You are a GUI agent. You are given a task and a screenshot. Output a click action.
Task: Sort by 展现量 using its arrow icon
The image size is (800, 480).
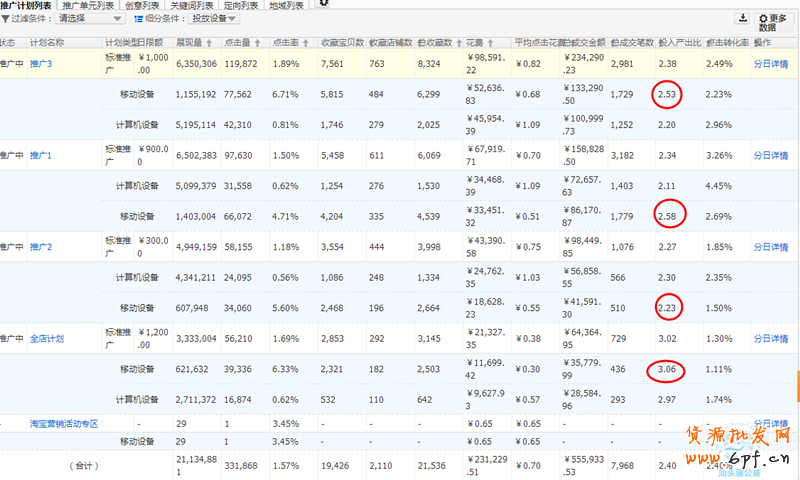(208, 43)
